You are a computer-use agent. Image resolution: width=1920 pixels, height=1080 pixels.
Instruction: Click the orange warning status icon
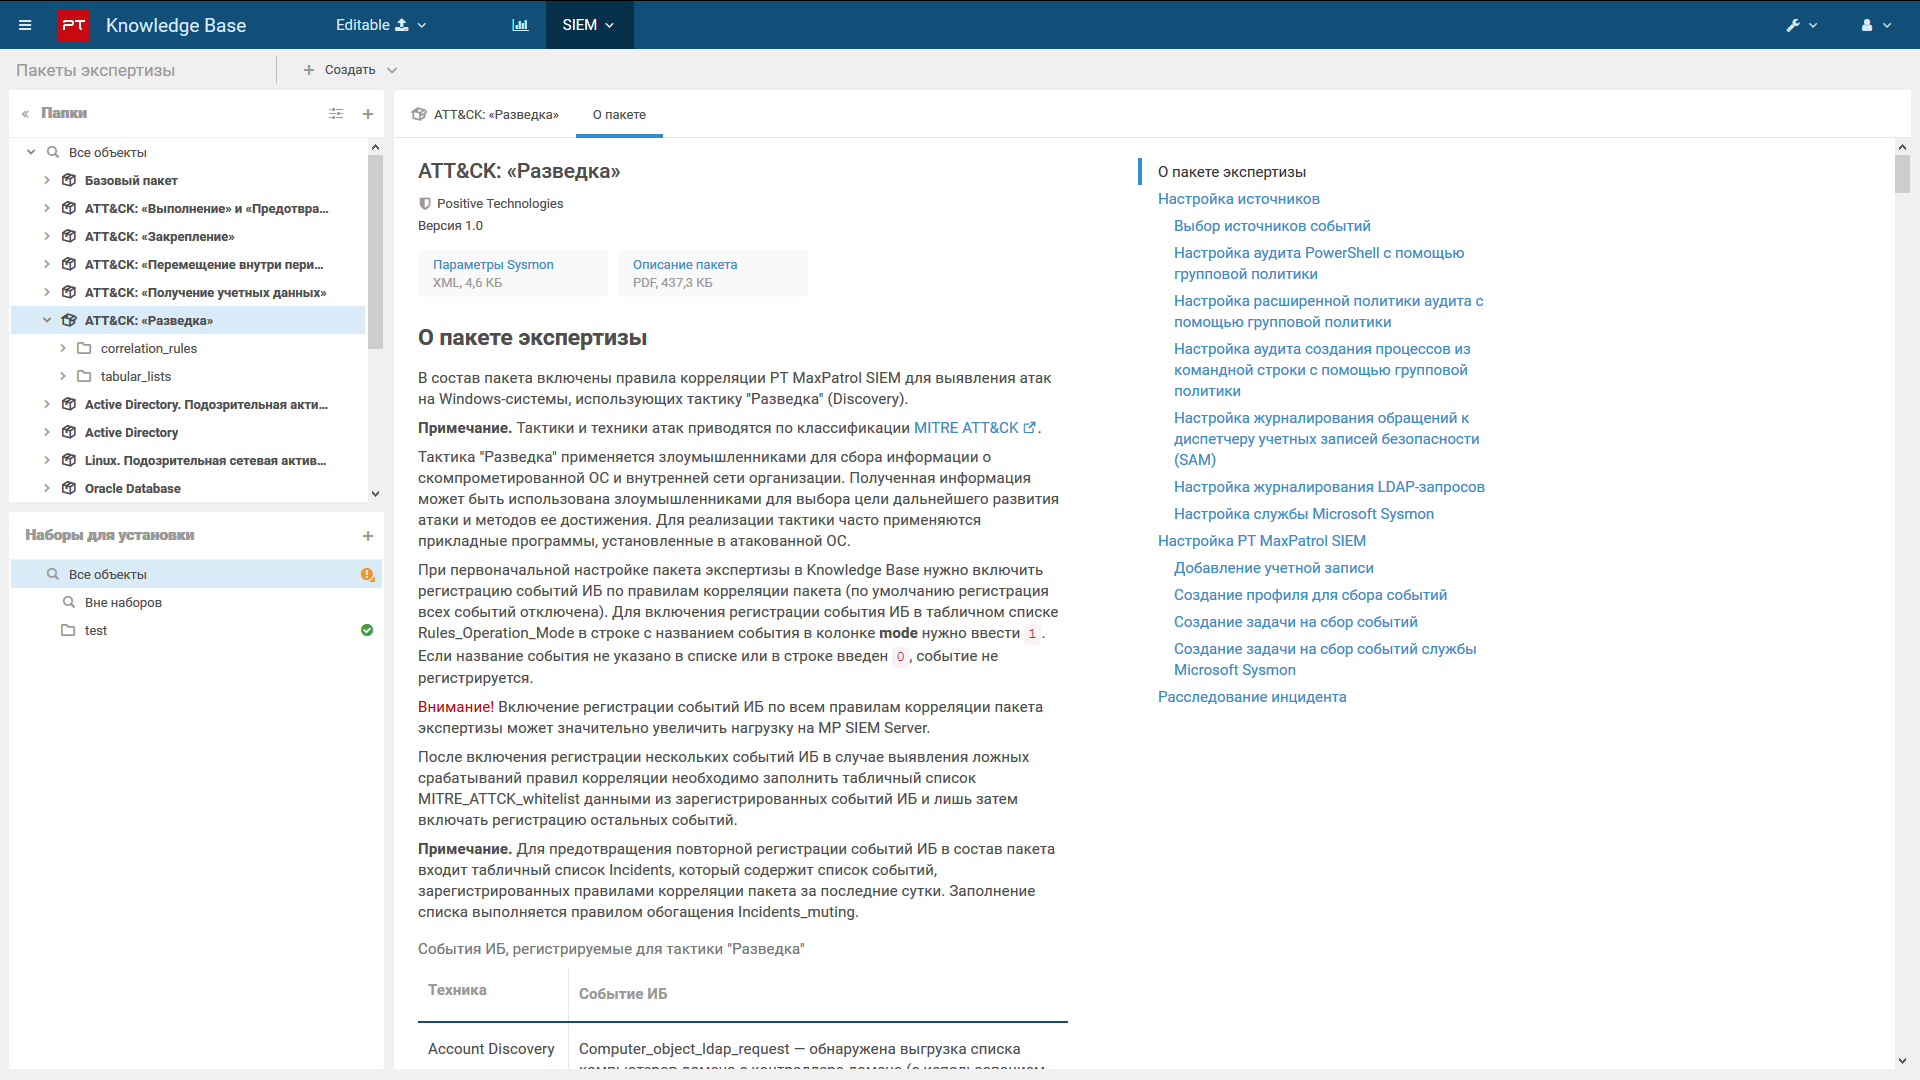click(367, 575)
